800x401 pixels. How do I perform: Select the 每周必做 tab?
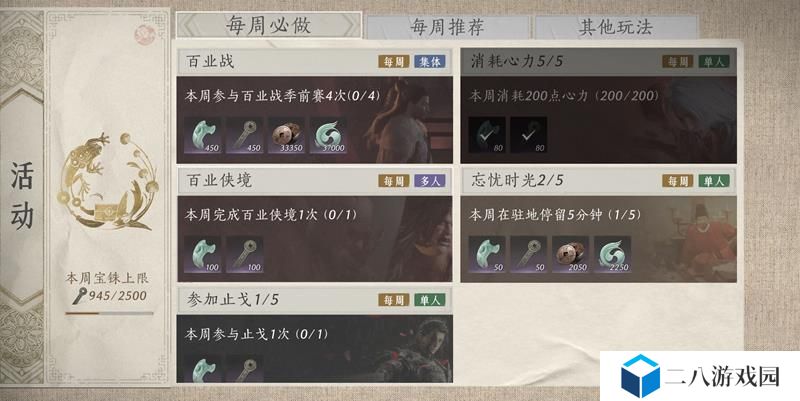(x=269, y=26)
